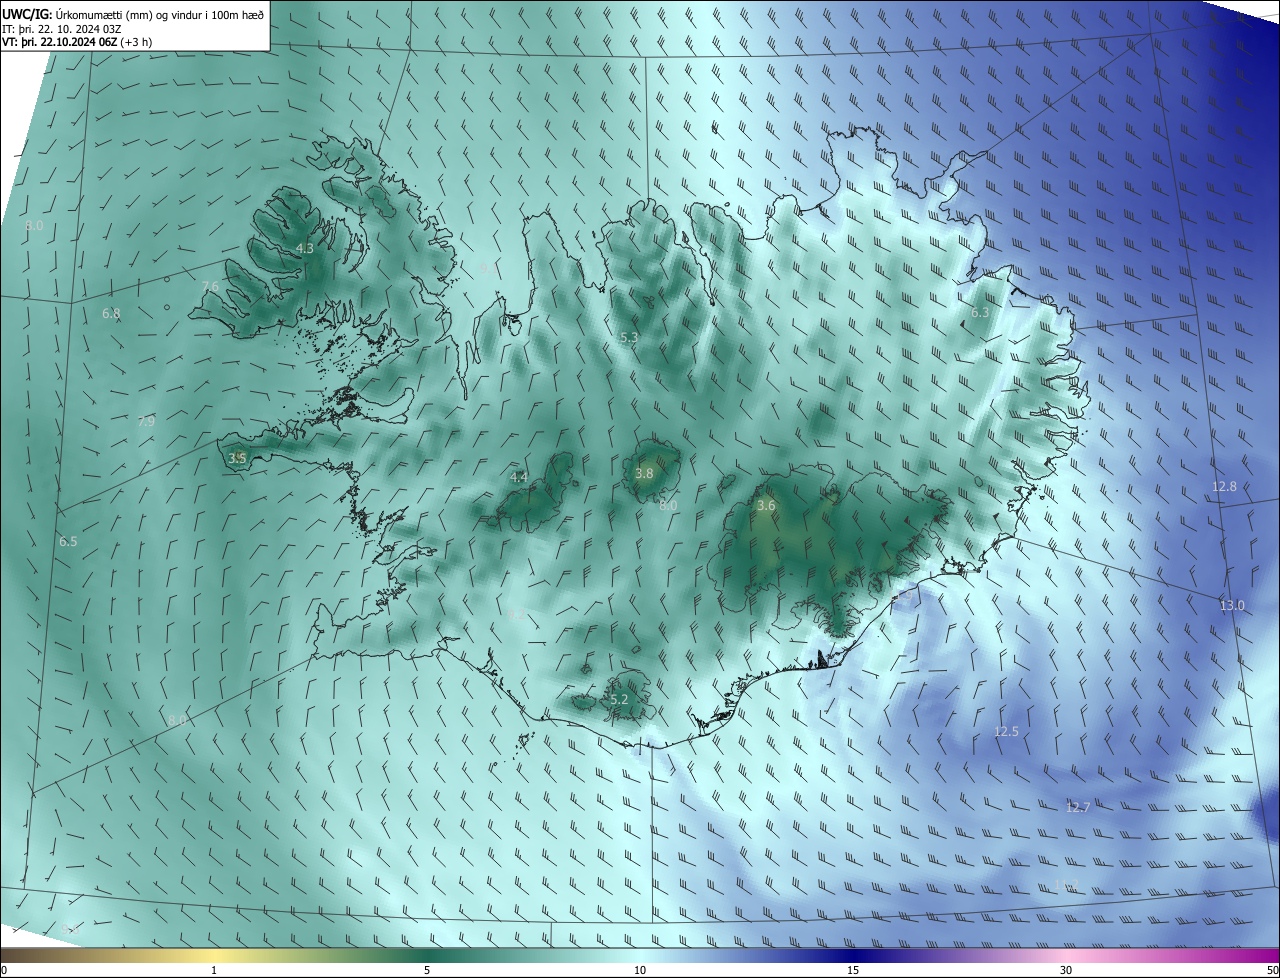The height and width of the screenshot is (978, 1280).
Task: Click the 7.9 value label
Action: 146,421
